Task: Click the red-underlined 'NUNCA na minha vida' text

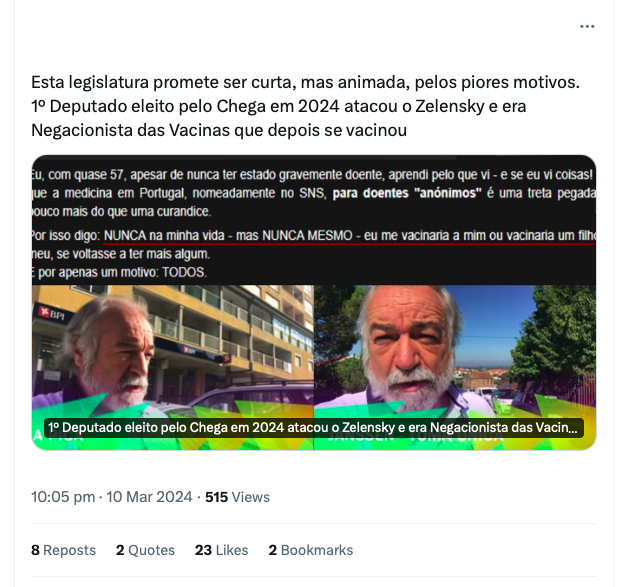Action: (x=164, y=236)
